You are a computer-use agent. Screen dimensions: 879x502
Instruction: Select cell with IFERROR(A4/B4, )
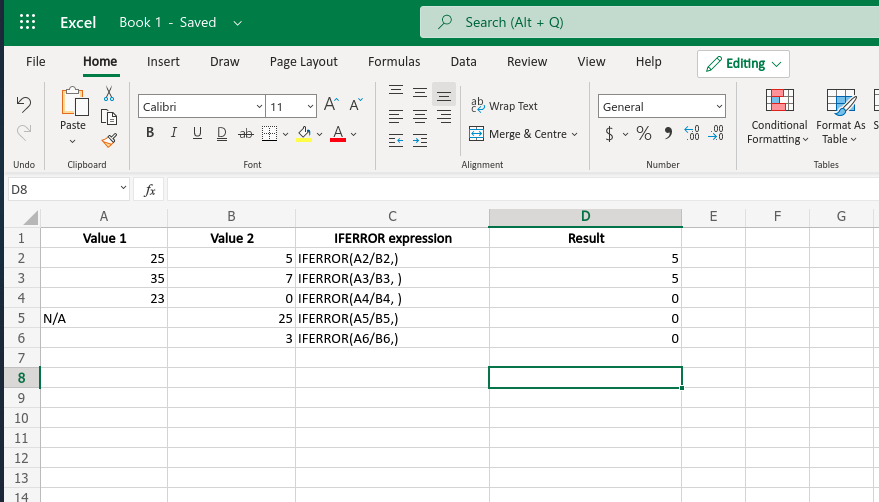click(392, 298)
